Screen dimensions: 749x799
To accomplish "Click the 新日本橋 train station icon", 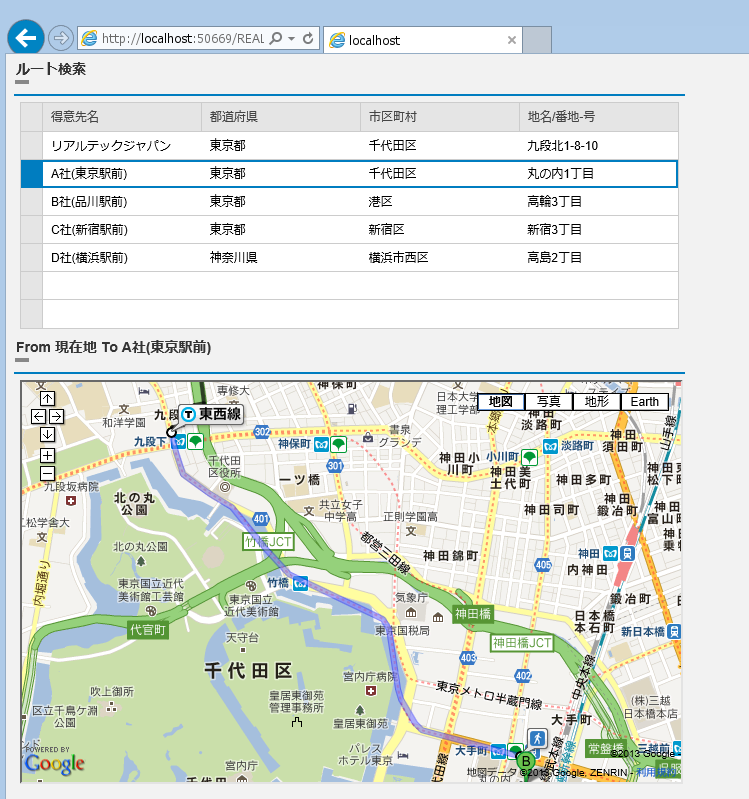I will pyautogui.click(x=674, y=631).
